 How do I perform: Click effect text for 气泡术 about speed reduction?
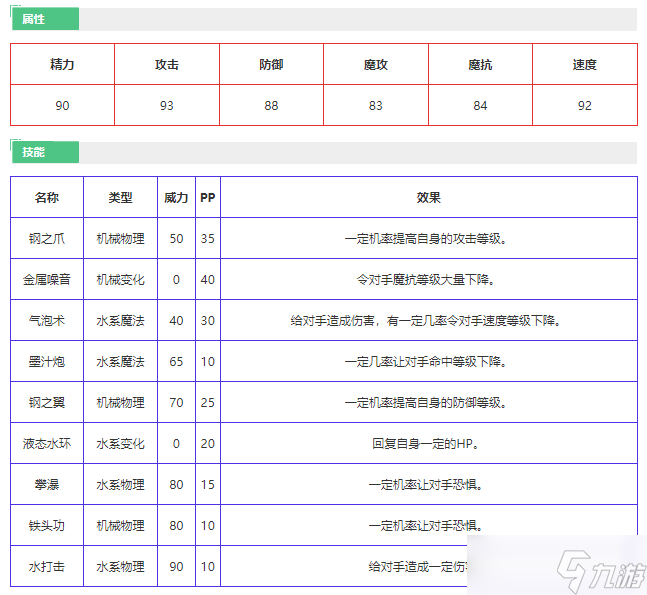[x=425, y=321]
